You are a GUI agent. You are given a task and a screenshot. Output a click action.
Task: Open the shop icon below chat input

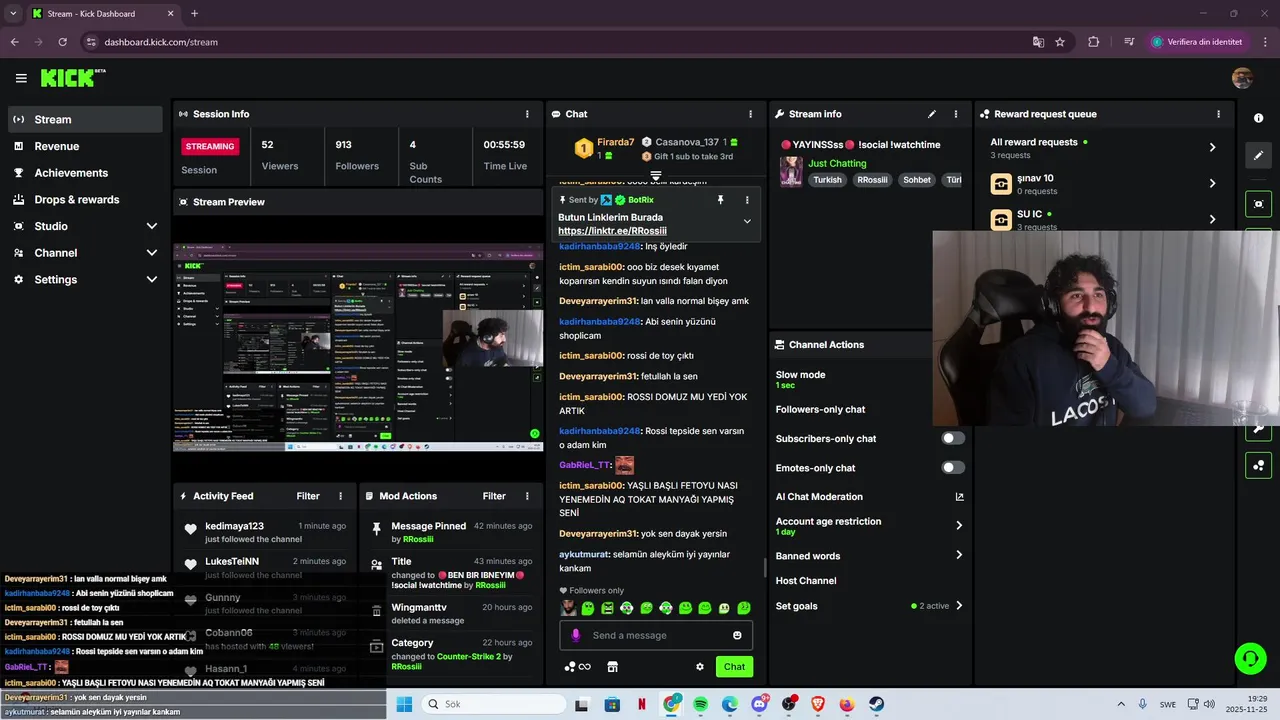[612, 667]
